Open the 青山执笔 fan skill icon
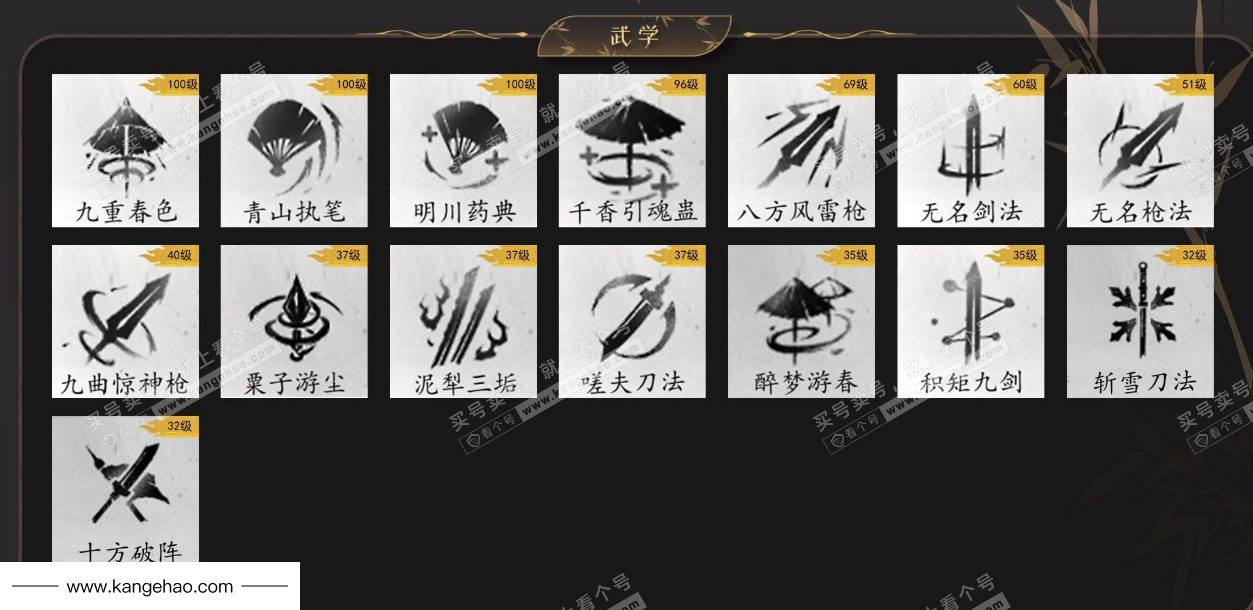Screen dimensions: 1253x610 coord(294,151)
